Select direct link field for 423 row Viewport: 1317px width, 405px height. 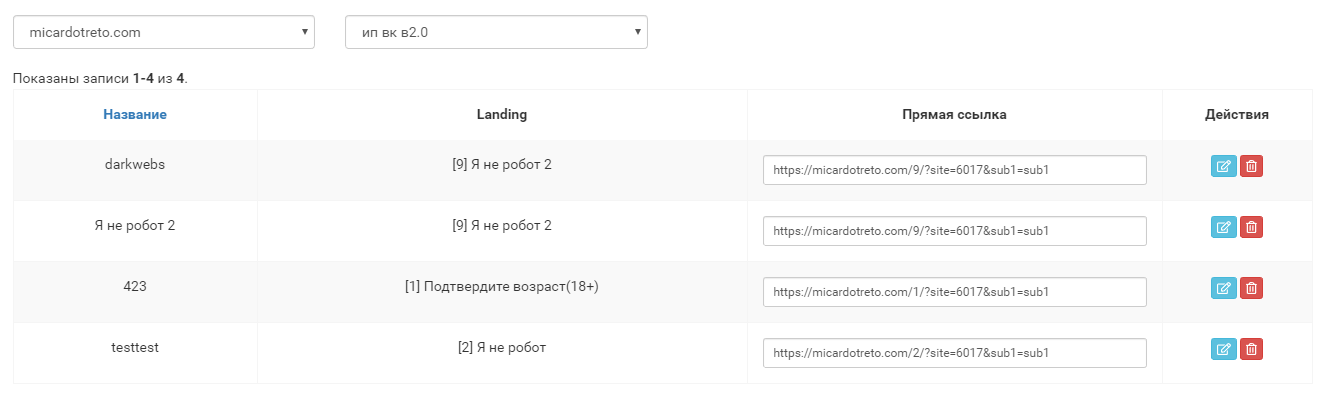pos(954,292)
